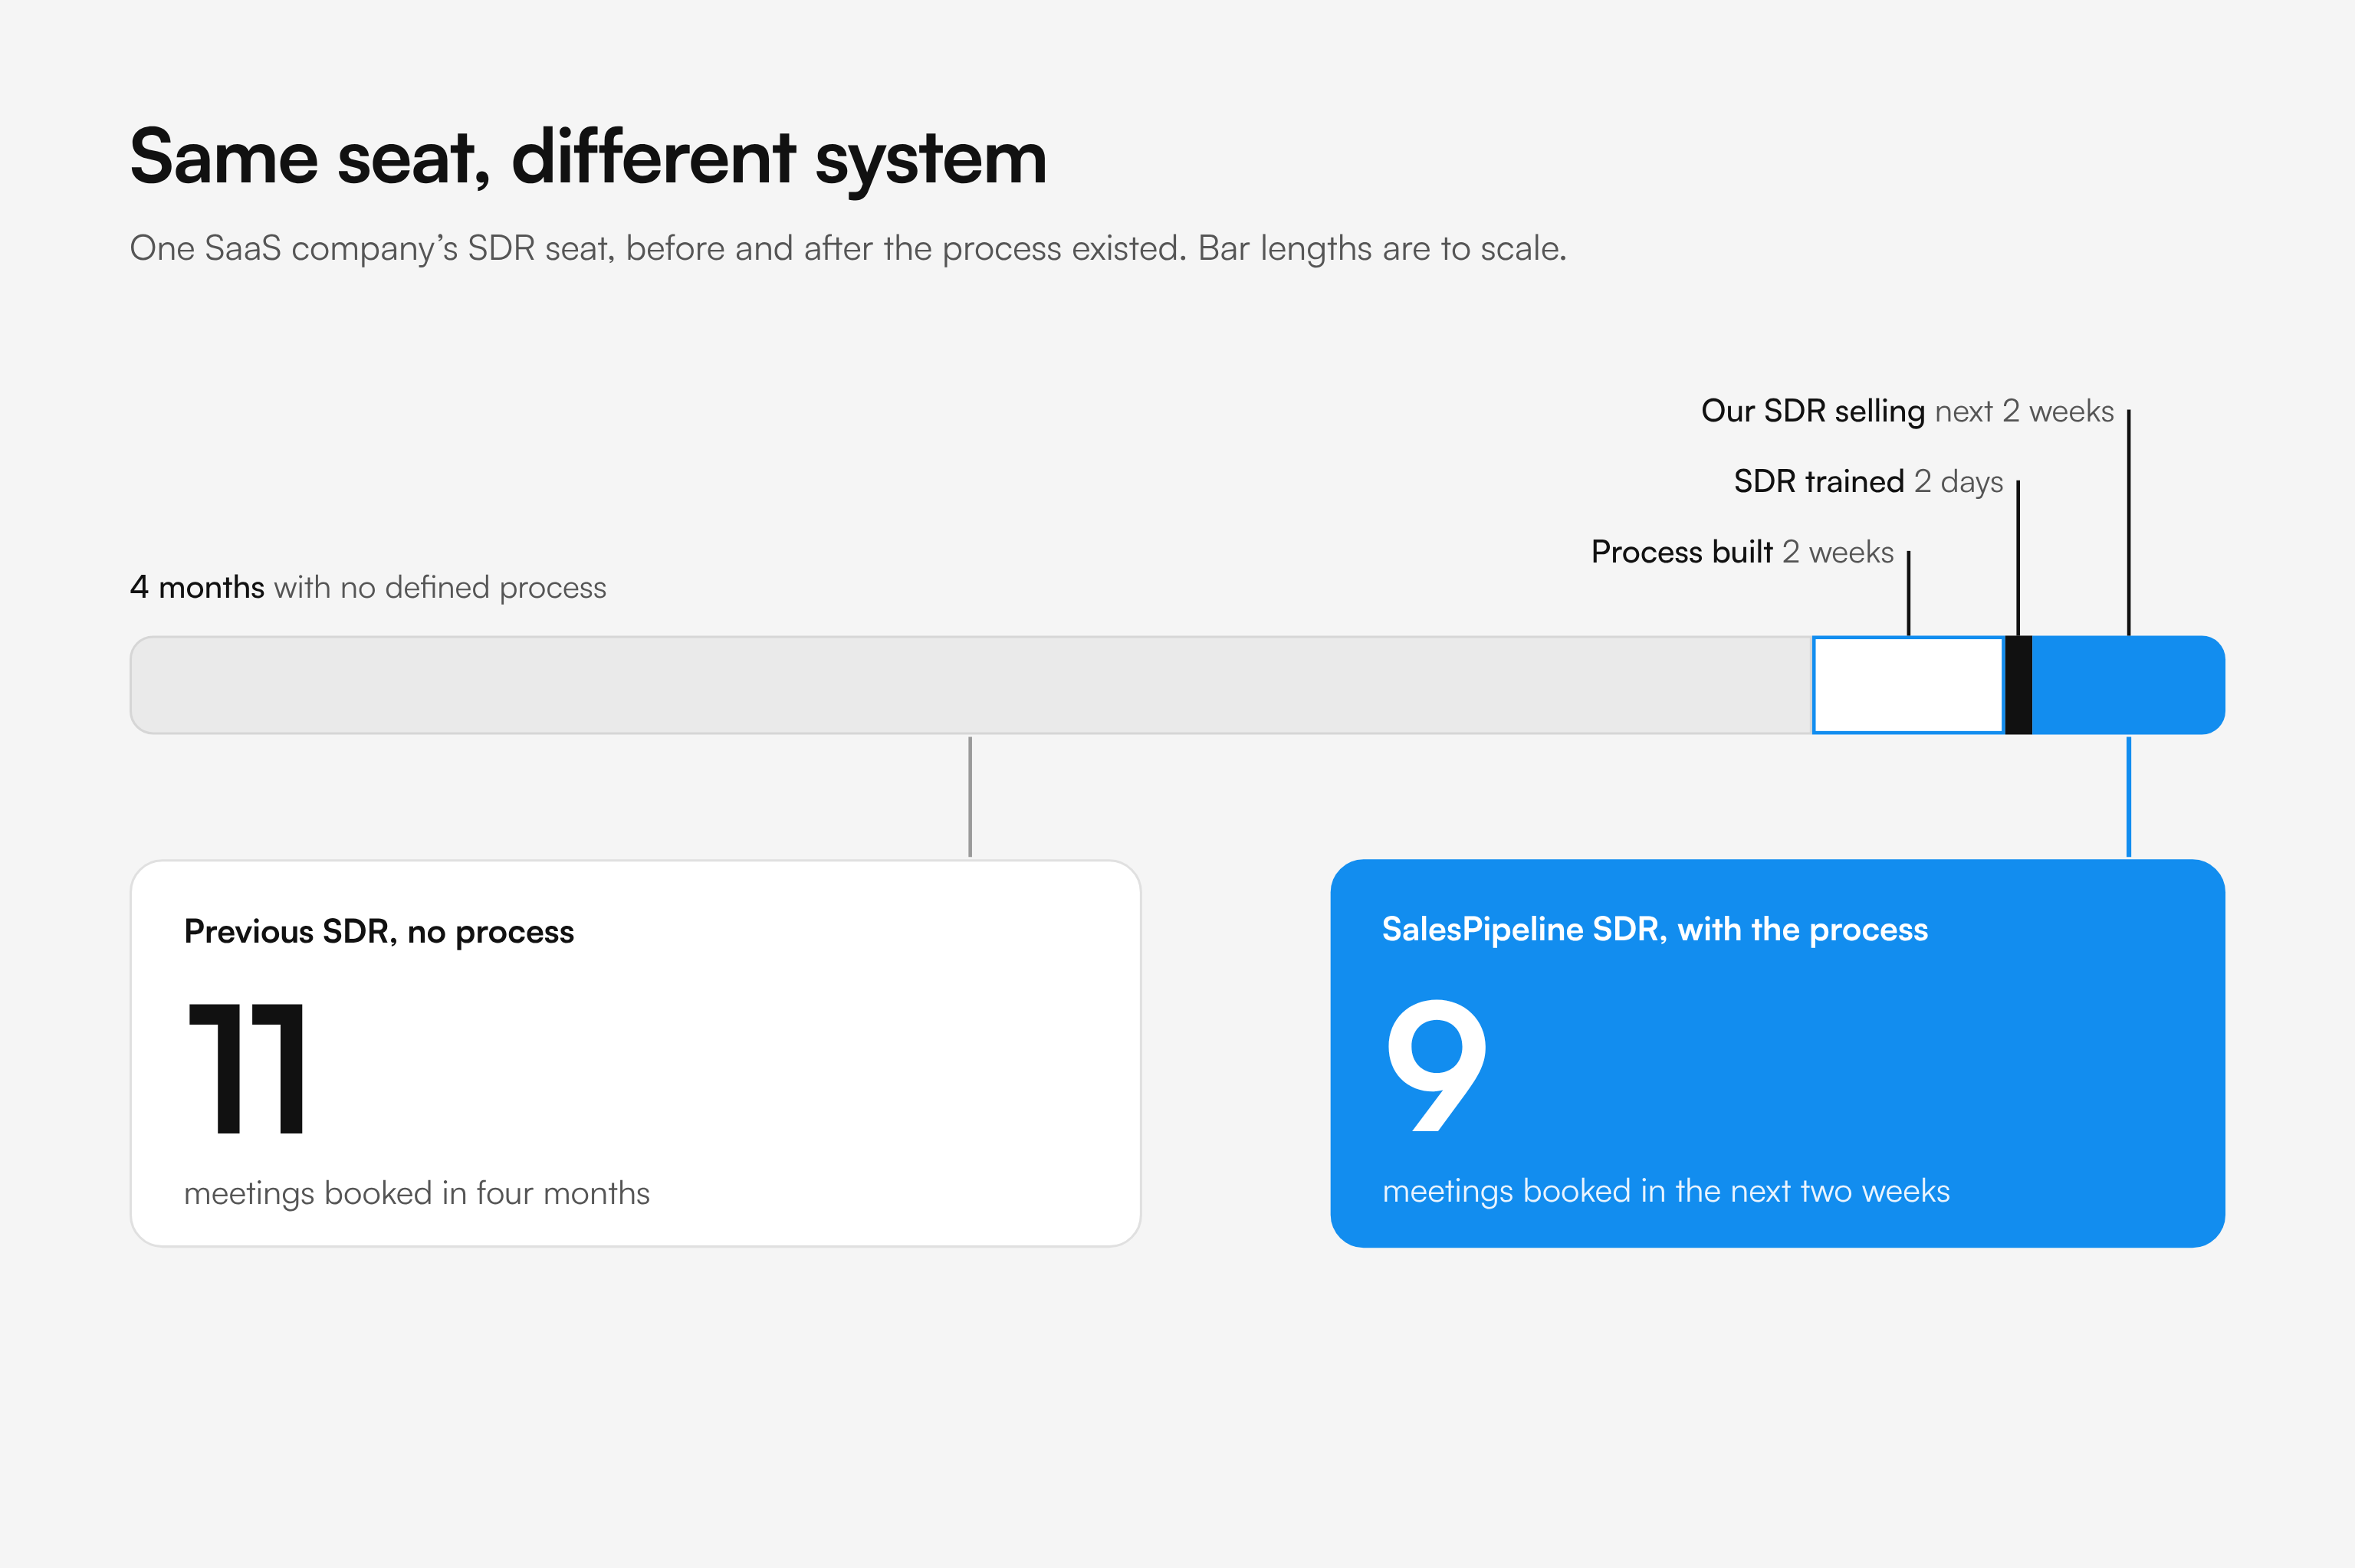Click the grey connector line below the bar

(x=970, y=797)
